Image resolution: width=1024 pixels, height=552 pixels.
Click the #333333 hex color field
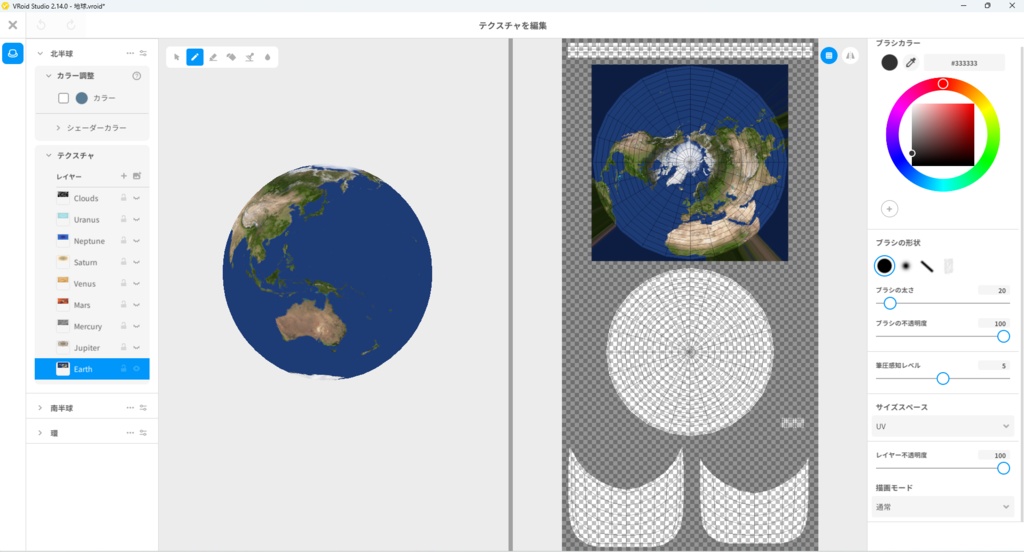(x=964, y=63)
